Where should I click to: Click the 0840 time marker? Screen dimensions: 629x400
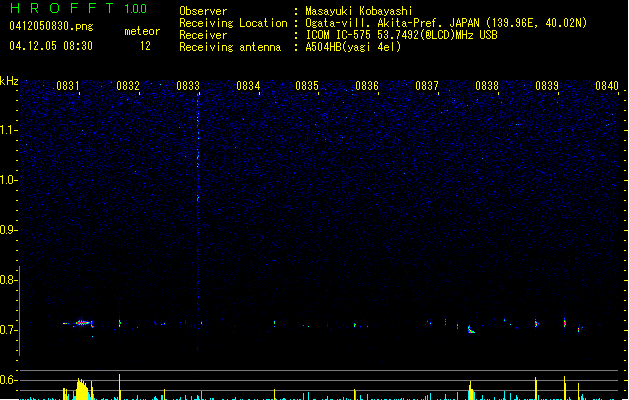pyautogui.click(x=607, y=86)
